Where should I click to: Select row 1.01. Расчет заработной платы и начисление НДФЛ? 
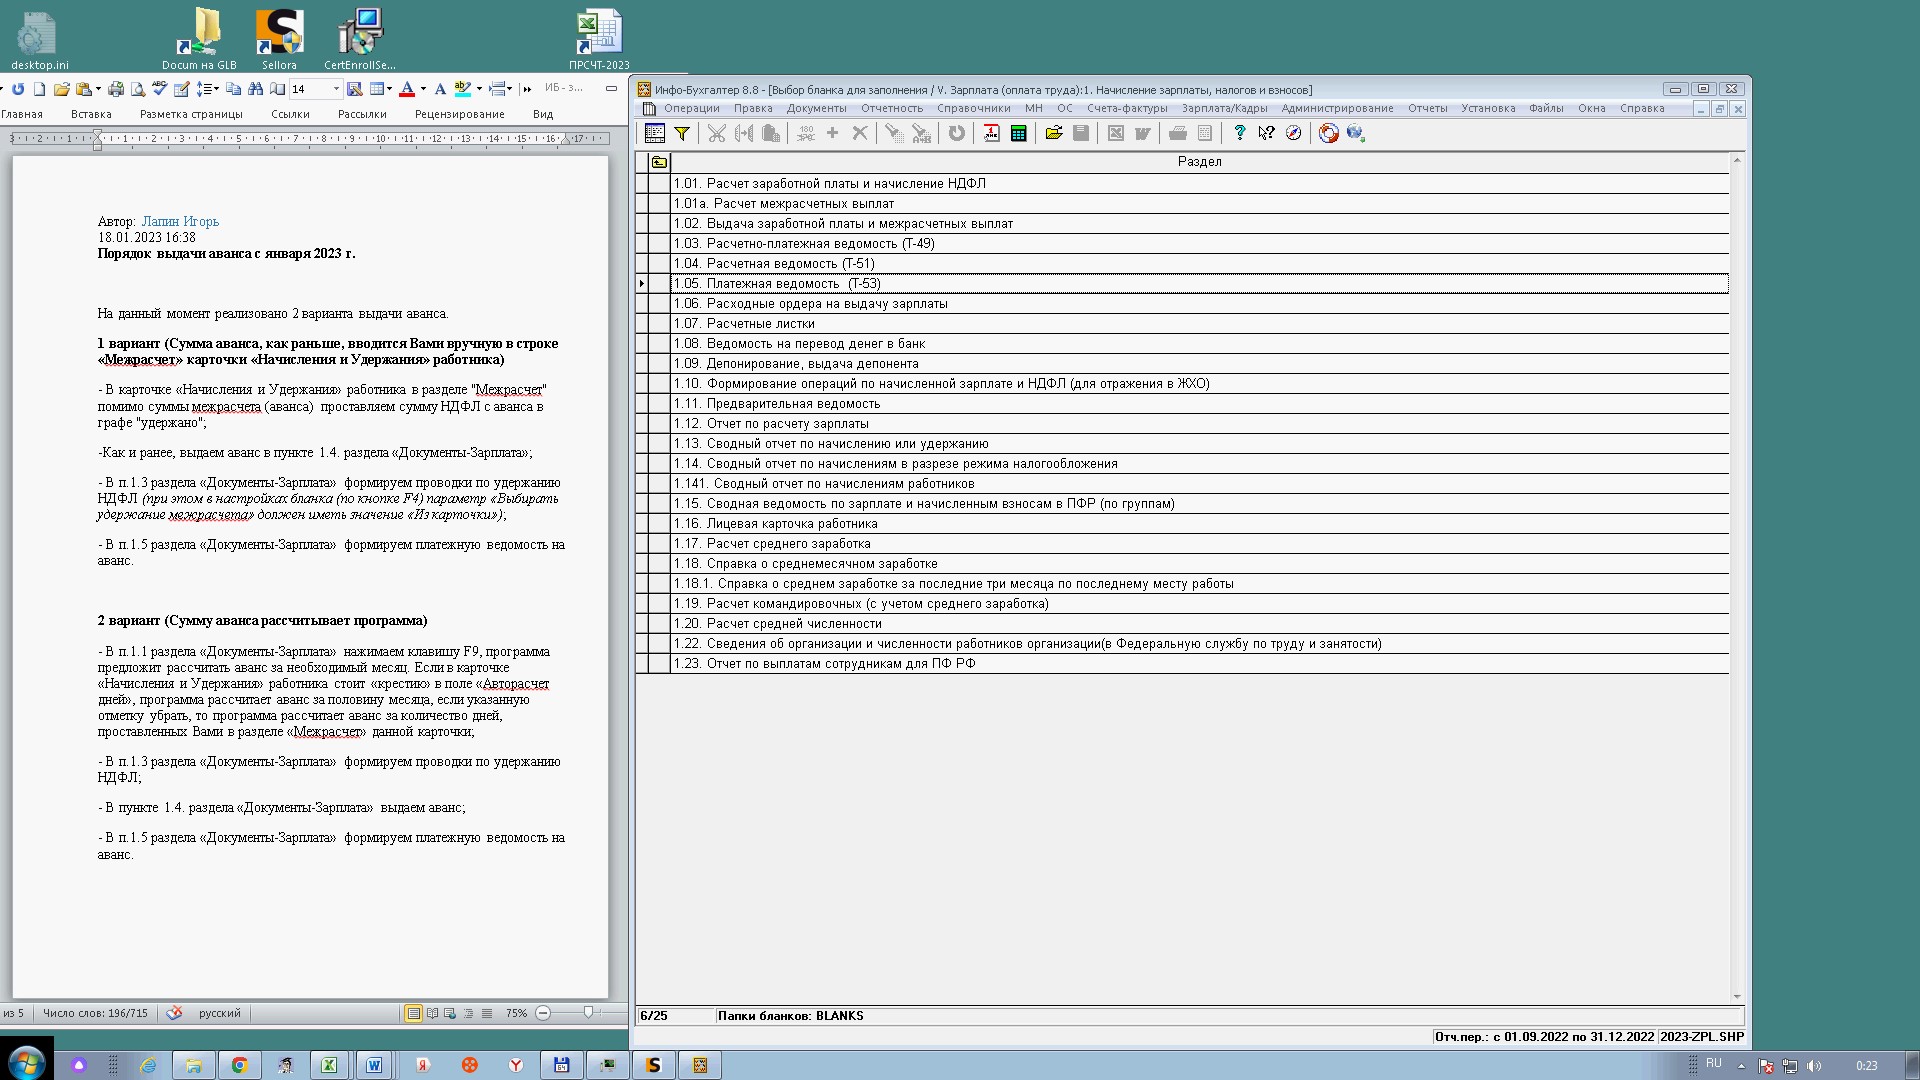[x=1199, y=183]
